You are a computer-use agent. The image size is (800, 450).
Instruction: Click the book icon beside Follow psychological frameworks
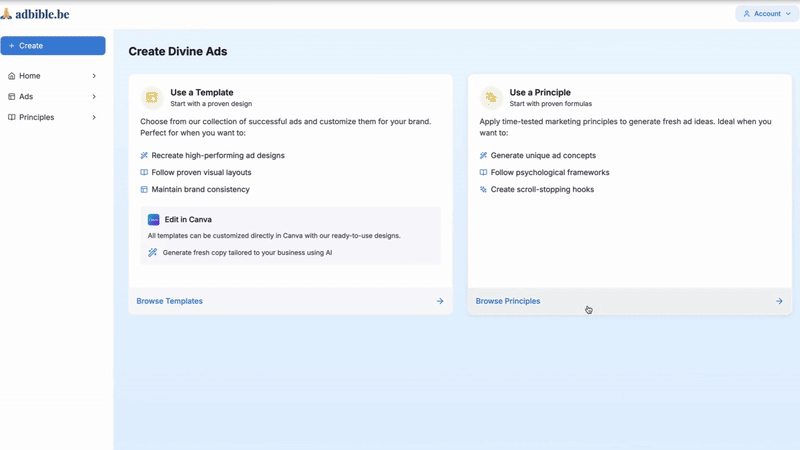coord(483,172)
